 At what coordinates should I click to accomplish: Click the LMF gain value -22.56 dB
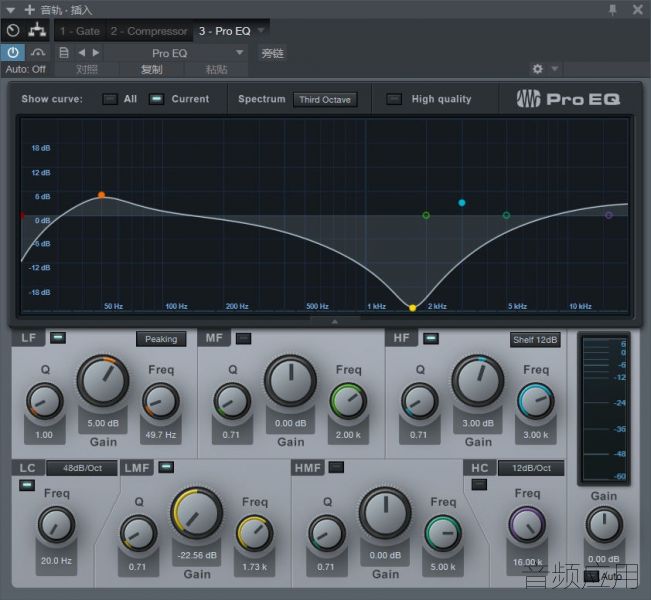coord(197,556)
